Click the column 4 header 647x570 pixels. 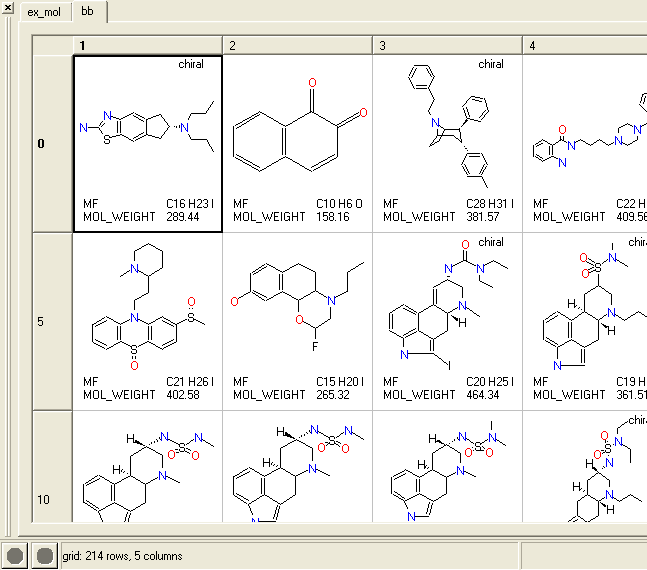(x=584, y=45)
